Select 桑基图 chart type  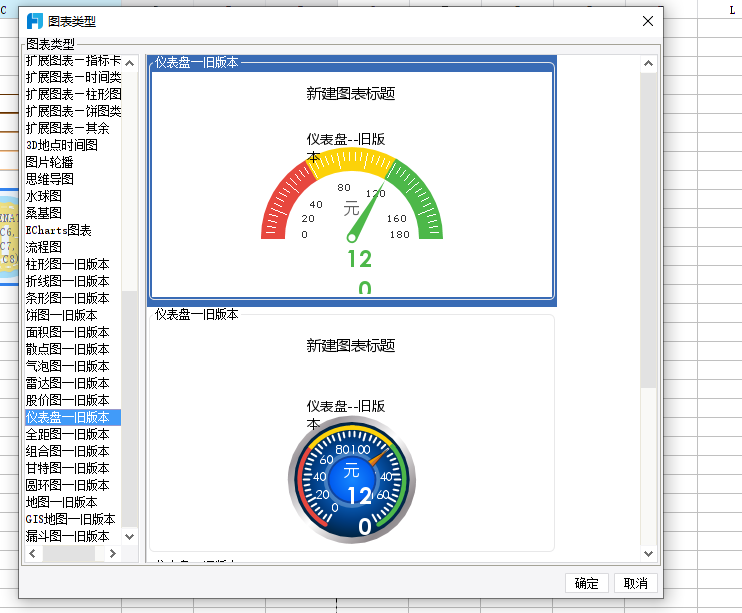[x=73, y=213]
